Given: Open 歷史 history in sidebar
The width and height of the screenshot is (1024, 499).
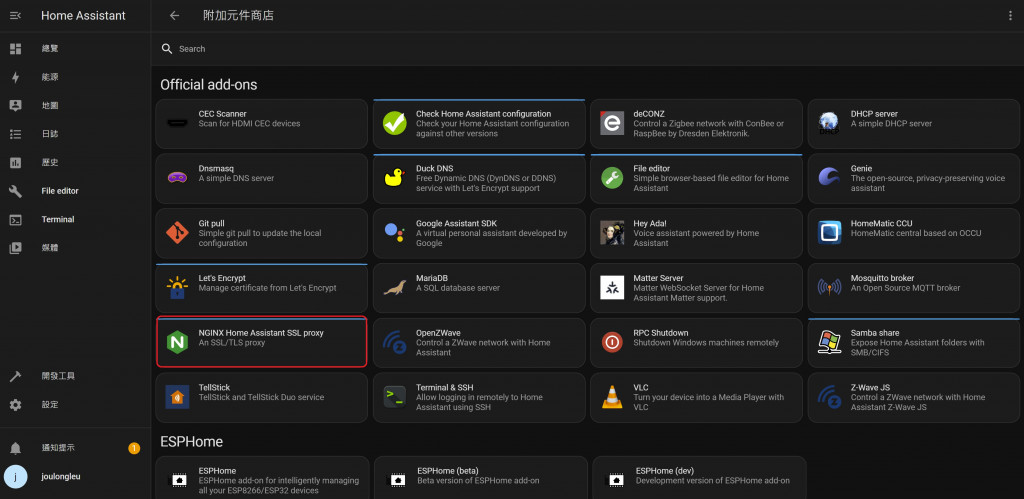Looking at the screenshot, I should [x=75, y=163].
